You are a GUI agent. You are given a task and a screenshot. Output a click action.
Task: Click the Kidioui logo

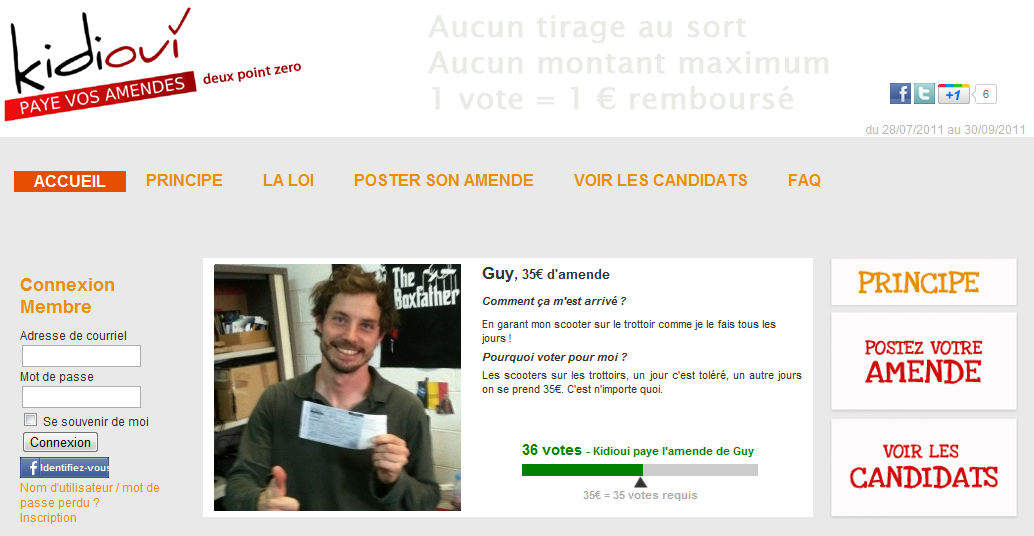point(100,49)
